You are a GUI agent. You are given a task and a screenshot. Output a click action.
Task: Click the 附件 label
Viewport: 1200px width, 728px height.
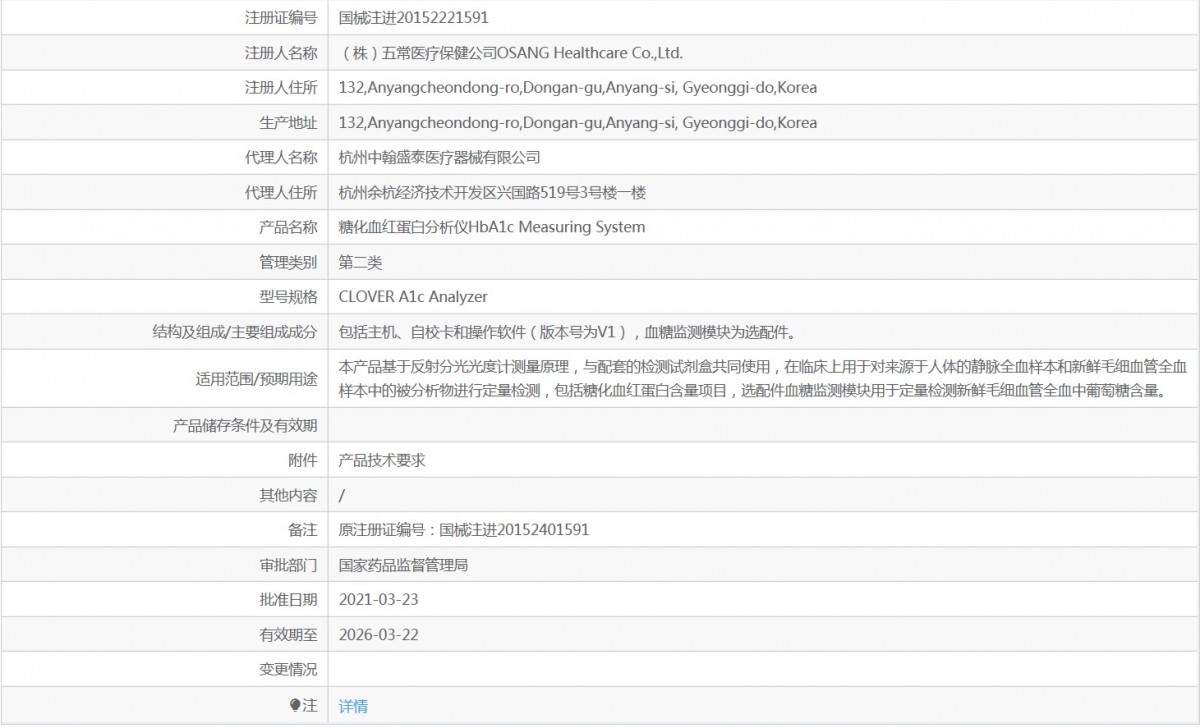(303, 461)
